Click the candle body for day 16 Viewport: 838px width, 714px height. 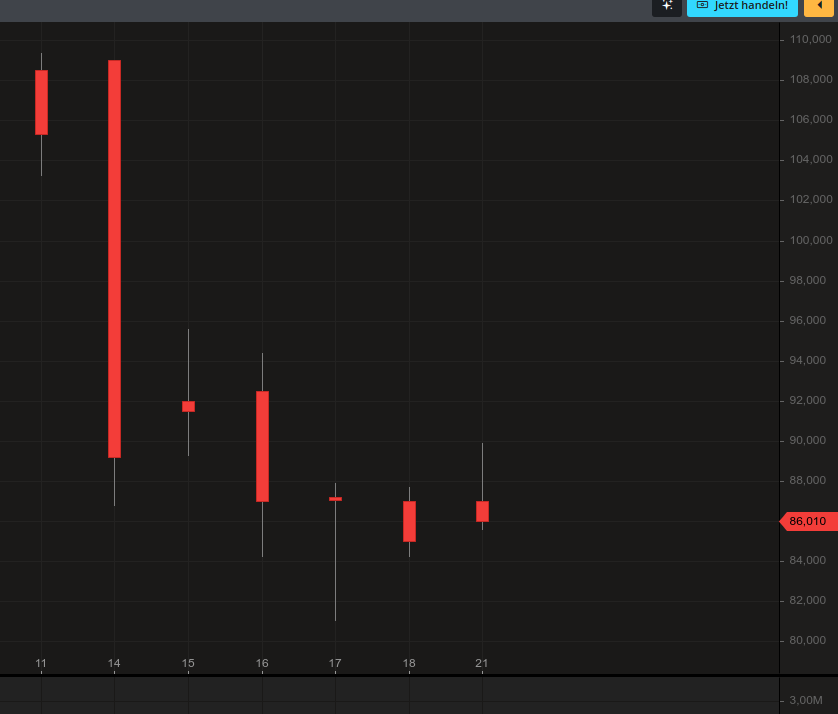pyautogui.click(x=262, y=446)
